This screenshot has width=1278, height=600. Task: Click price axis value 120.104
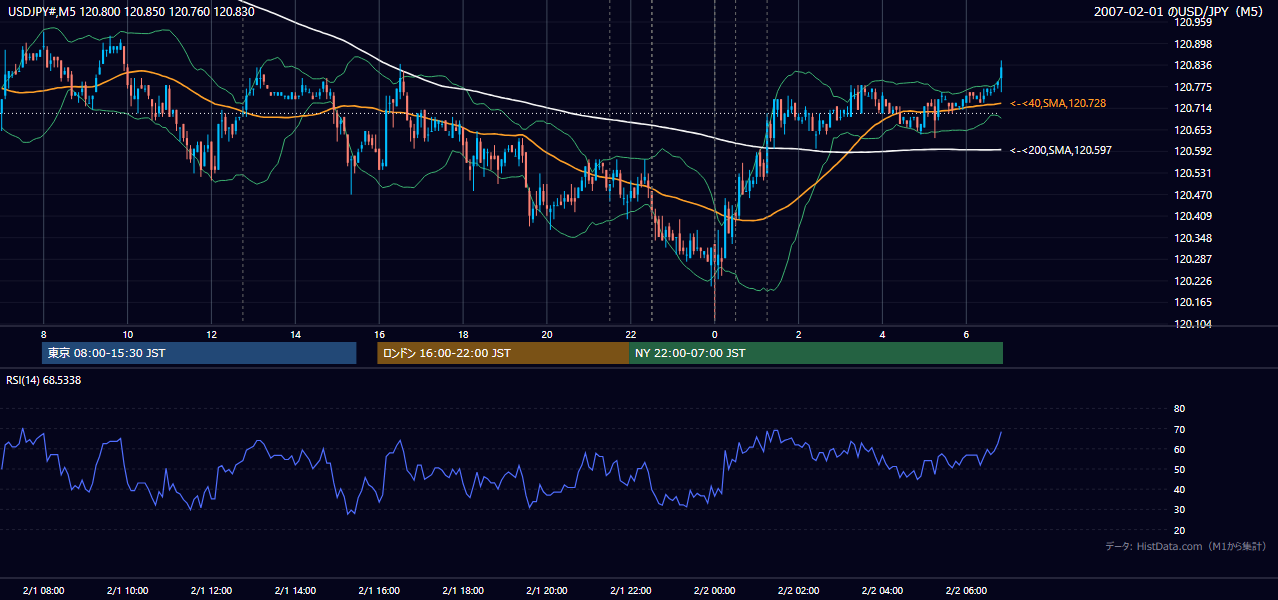coord(1192,324)
